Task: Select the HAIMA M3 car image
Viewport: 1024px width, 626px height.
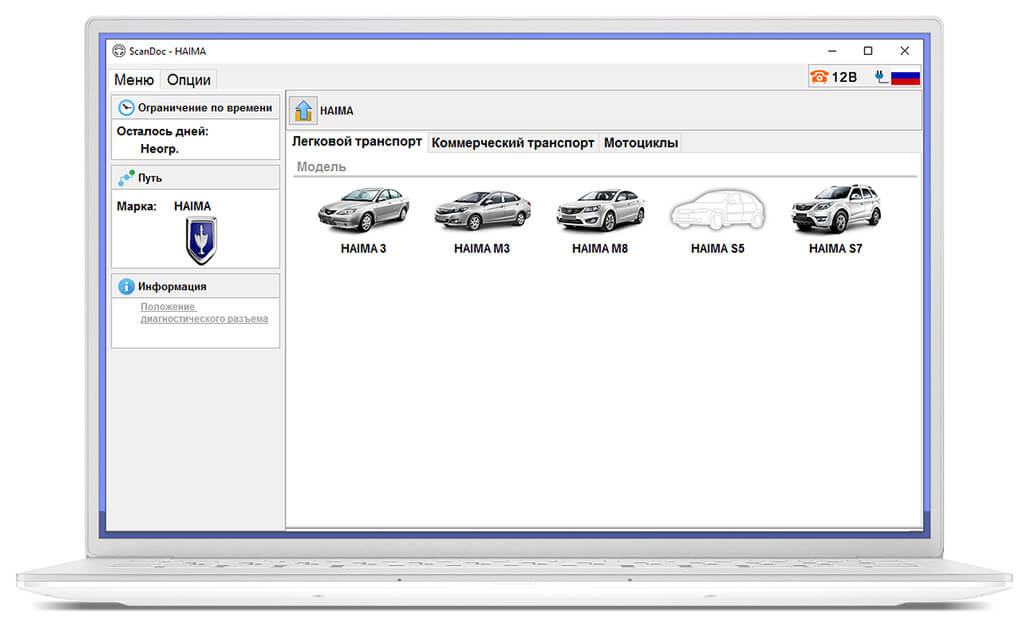Action: [x=482, y=209]
